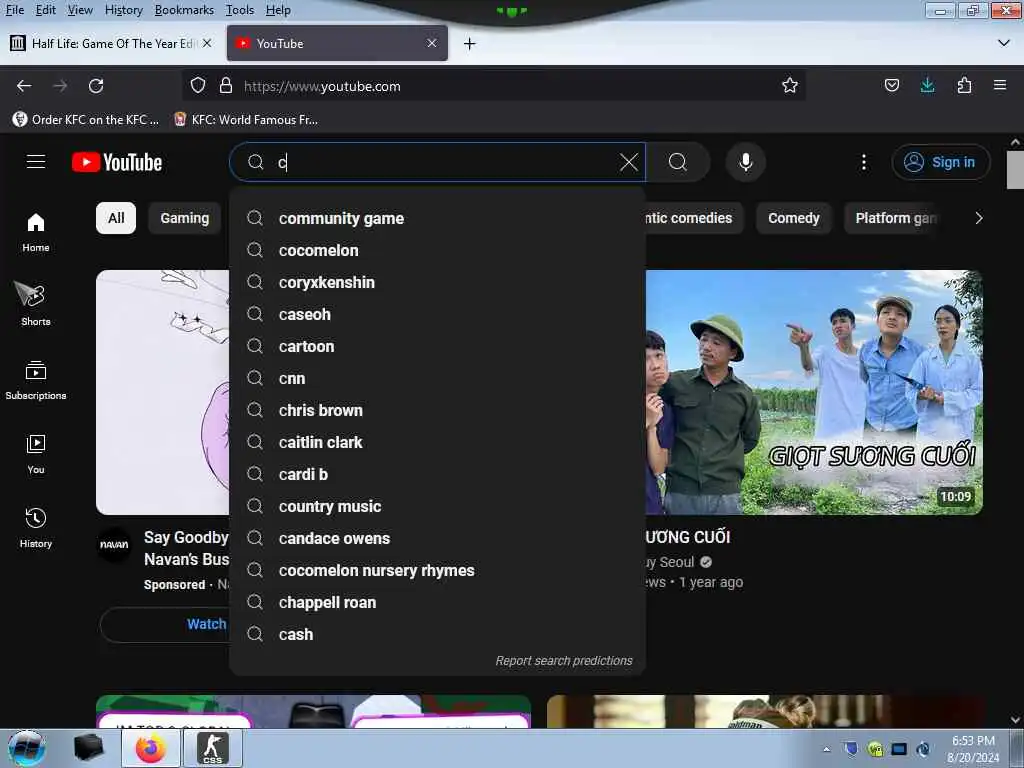Screen dimensions: 1024x768
Task: Select the Comedy filter chip
Action: [x=793, y=218]
